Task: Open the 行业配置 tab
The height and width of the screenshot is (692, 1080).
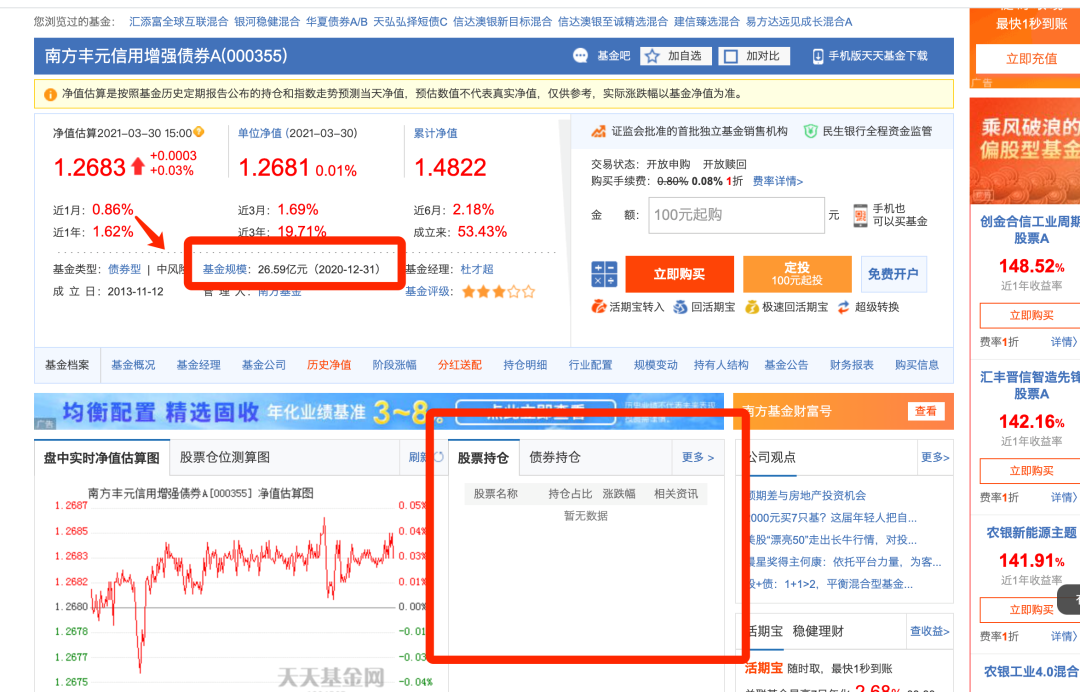Action: coord(590,365)
